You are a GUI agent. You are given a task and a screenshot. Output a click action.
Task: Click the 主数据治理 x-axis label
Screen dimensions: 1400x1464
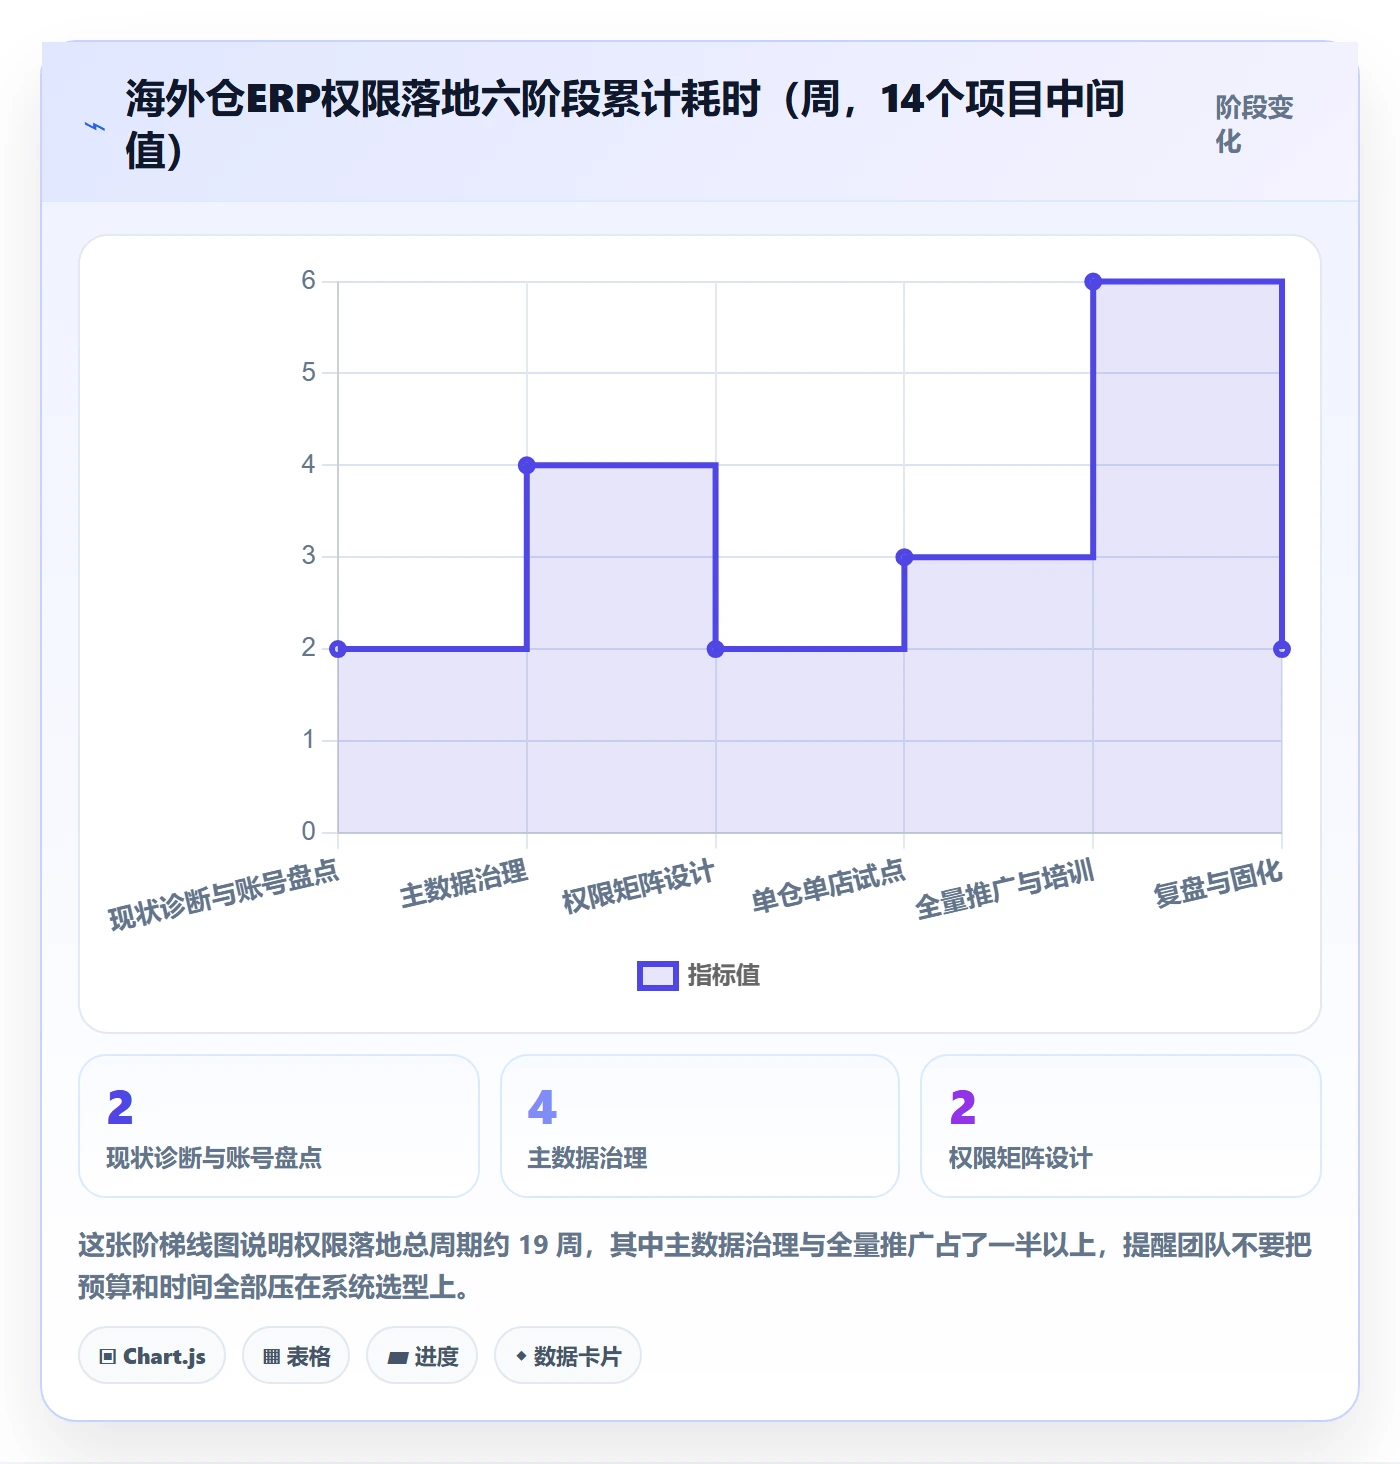(x=464, y=883)
